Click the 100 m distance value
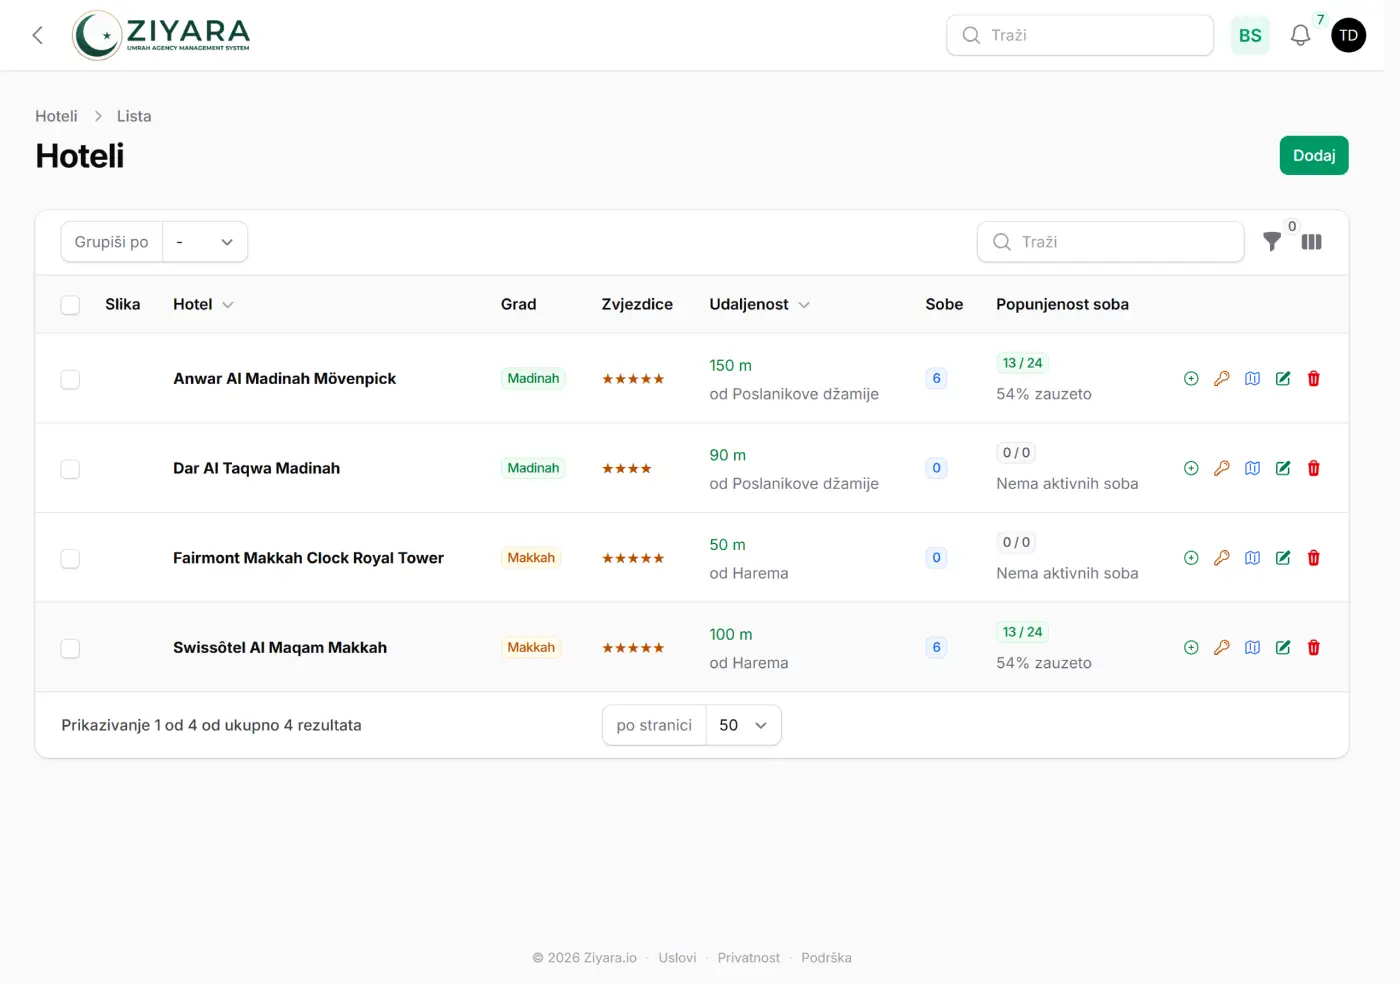The image size is (1400, 984). point(731,635)
